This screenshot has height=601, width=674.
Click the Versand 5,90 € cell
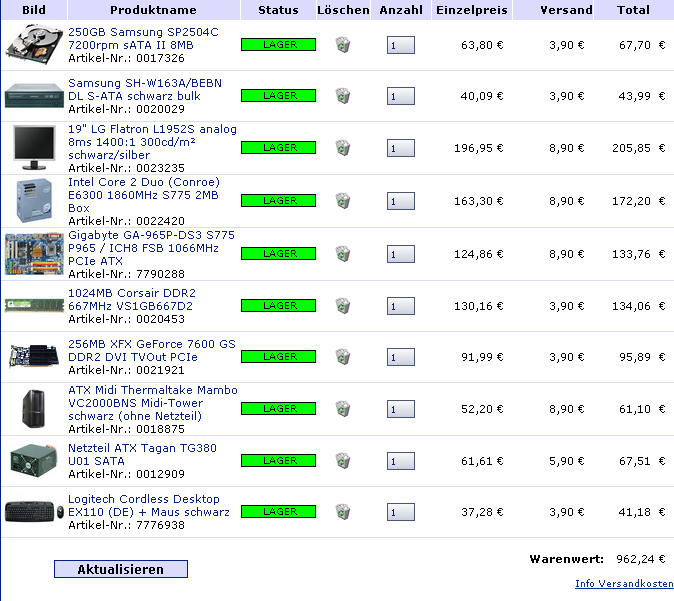pyautogui.click(x=567, y=461)
